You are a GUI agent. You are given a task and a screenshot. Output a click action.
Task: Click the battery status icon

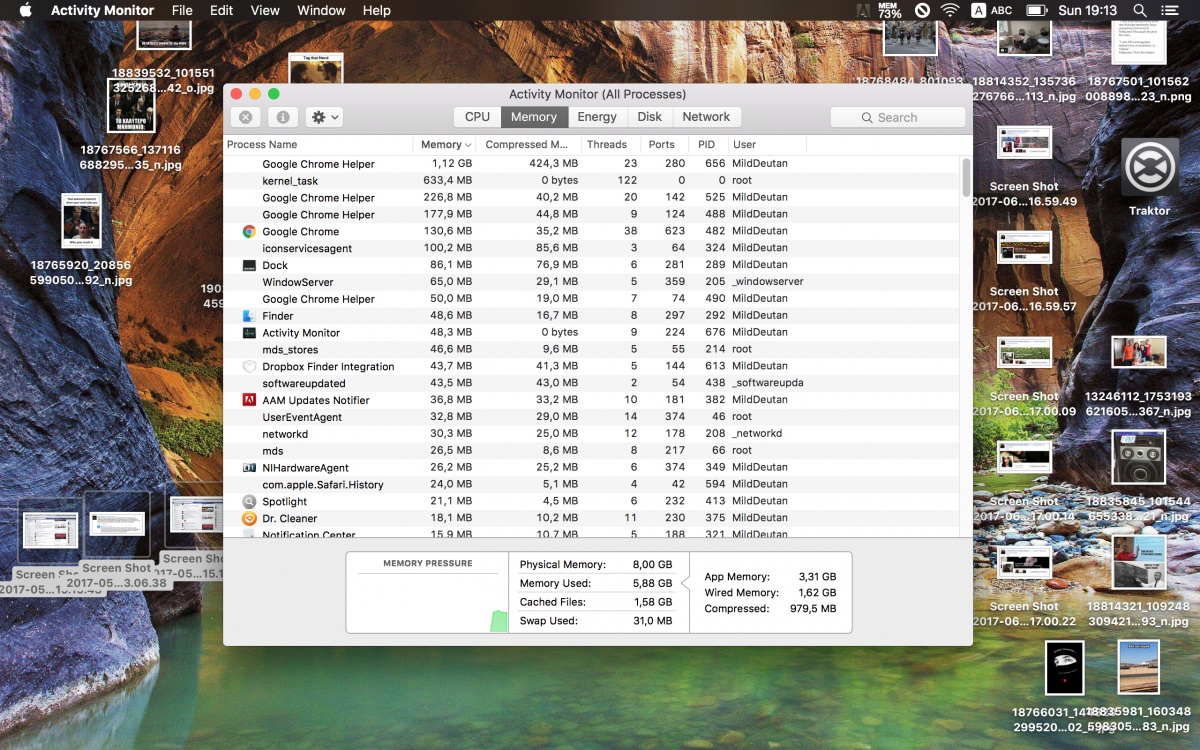pyautogui.click(x=1036, y=10)
